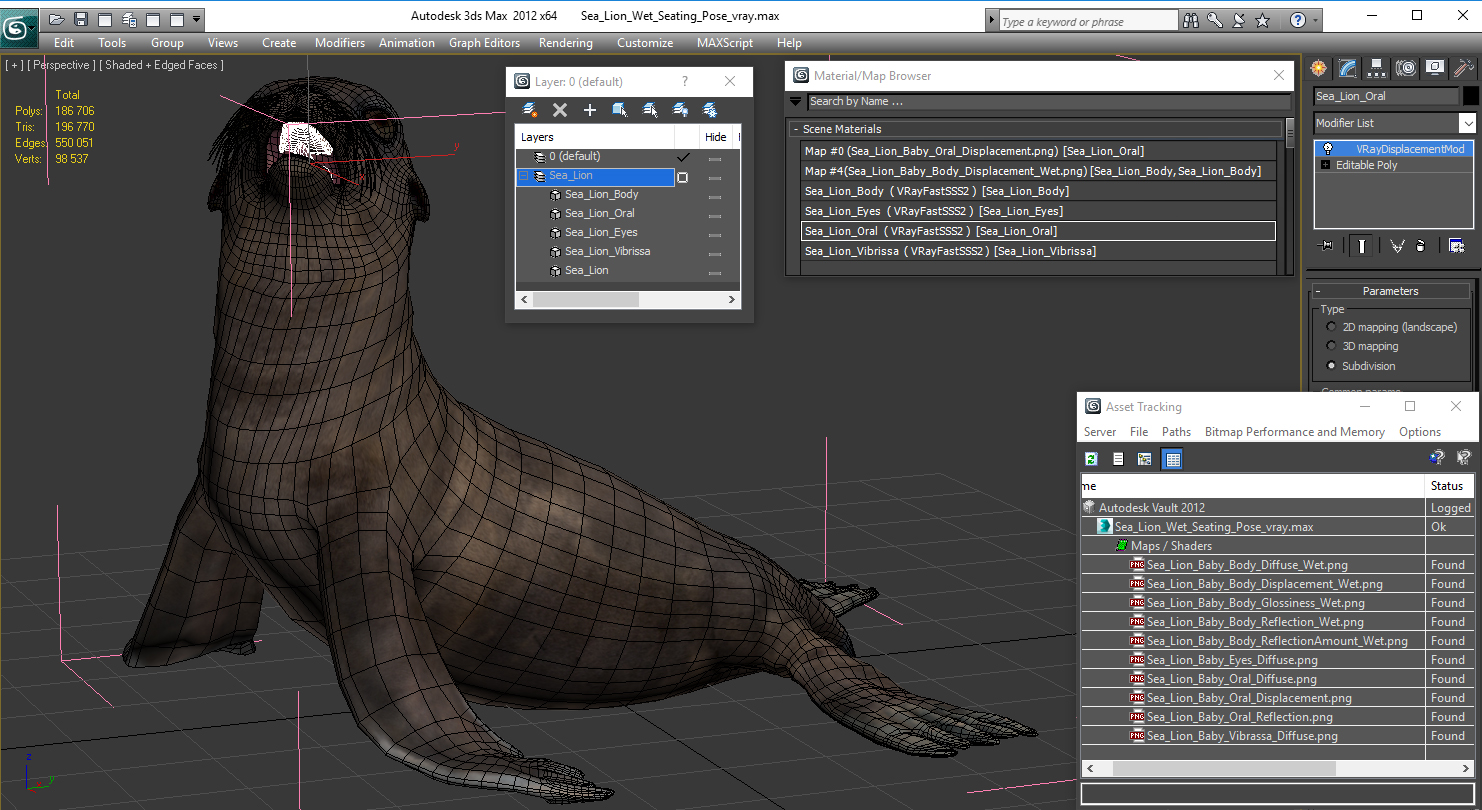Open the Utilities hammer panel tab

click(x=1464, y=68)
